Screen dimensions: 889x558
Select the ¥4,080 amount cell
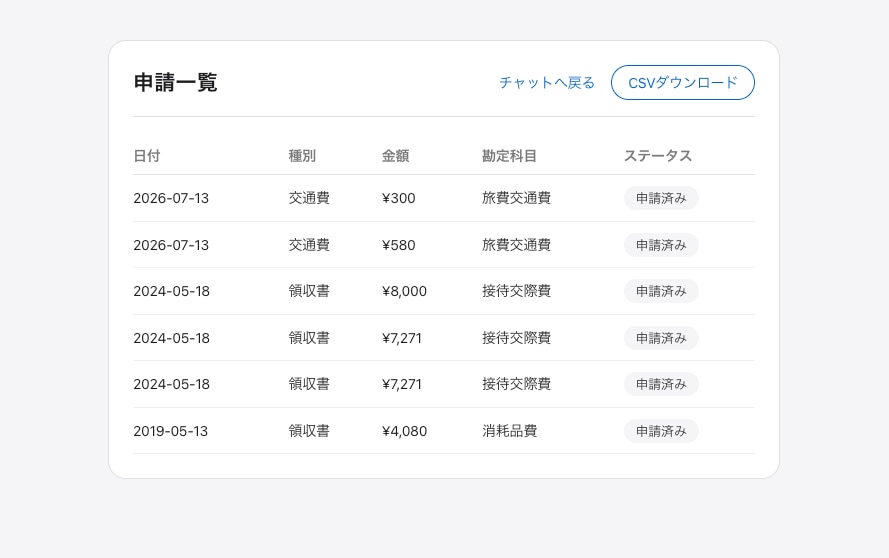point(404,431)
